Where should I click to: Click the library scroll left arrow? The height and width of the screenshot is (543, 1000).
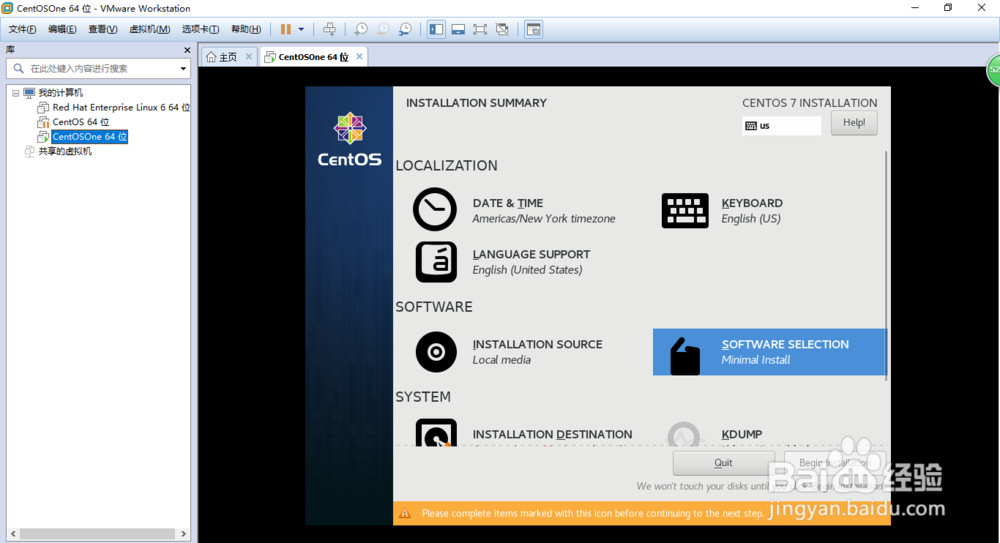click(13, 533)
